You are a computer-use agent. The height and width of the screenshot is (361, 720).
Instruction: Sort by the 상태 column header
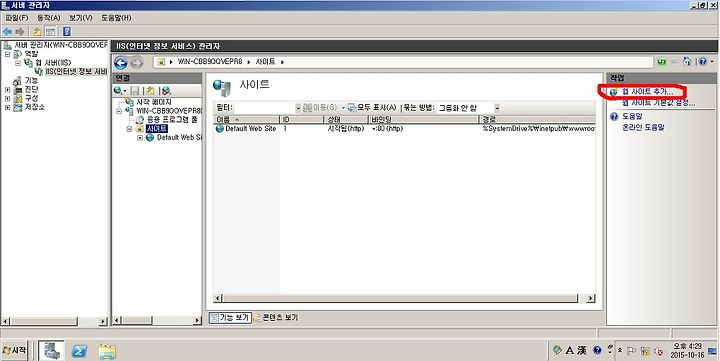[x=345, y=119]
